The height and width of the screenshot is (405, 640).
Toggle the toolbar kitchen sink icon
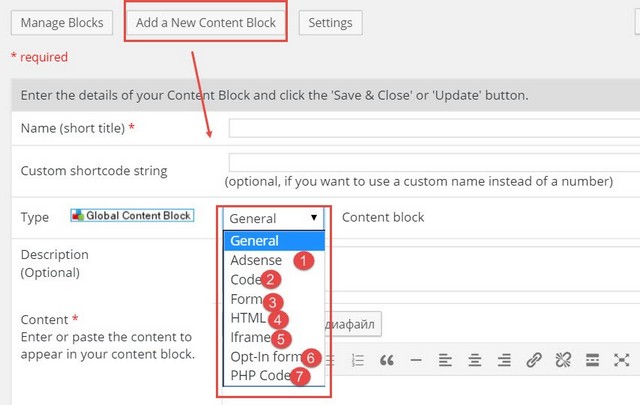(592, 360)
